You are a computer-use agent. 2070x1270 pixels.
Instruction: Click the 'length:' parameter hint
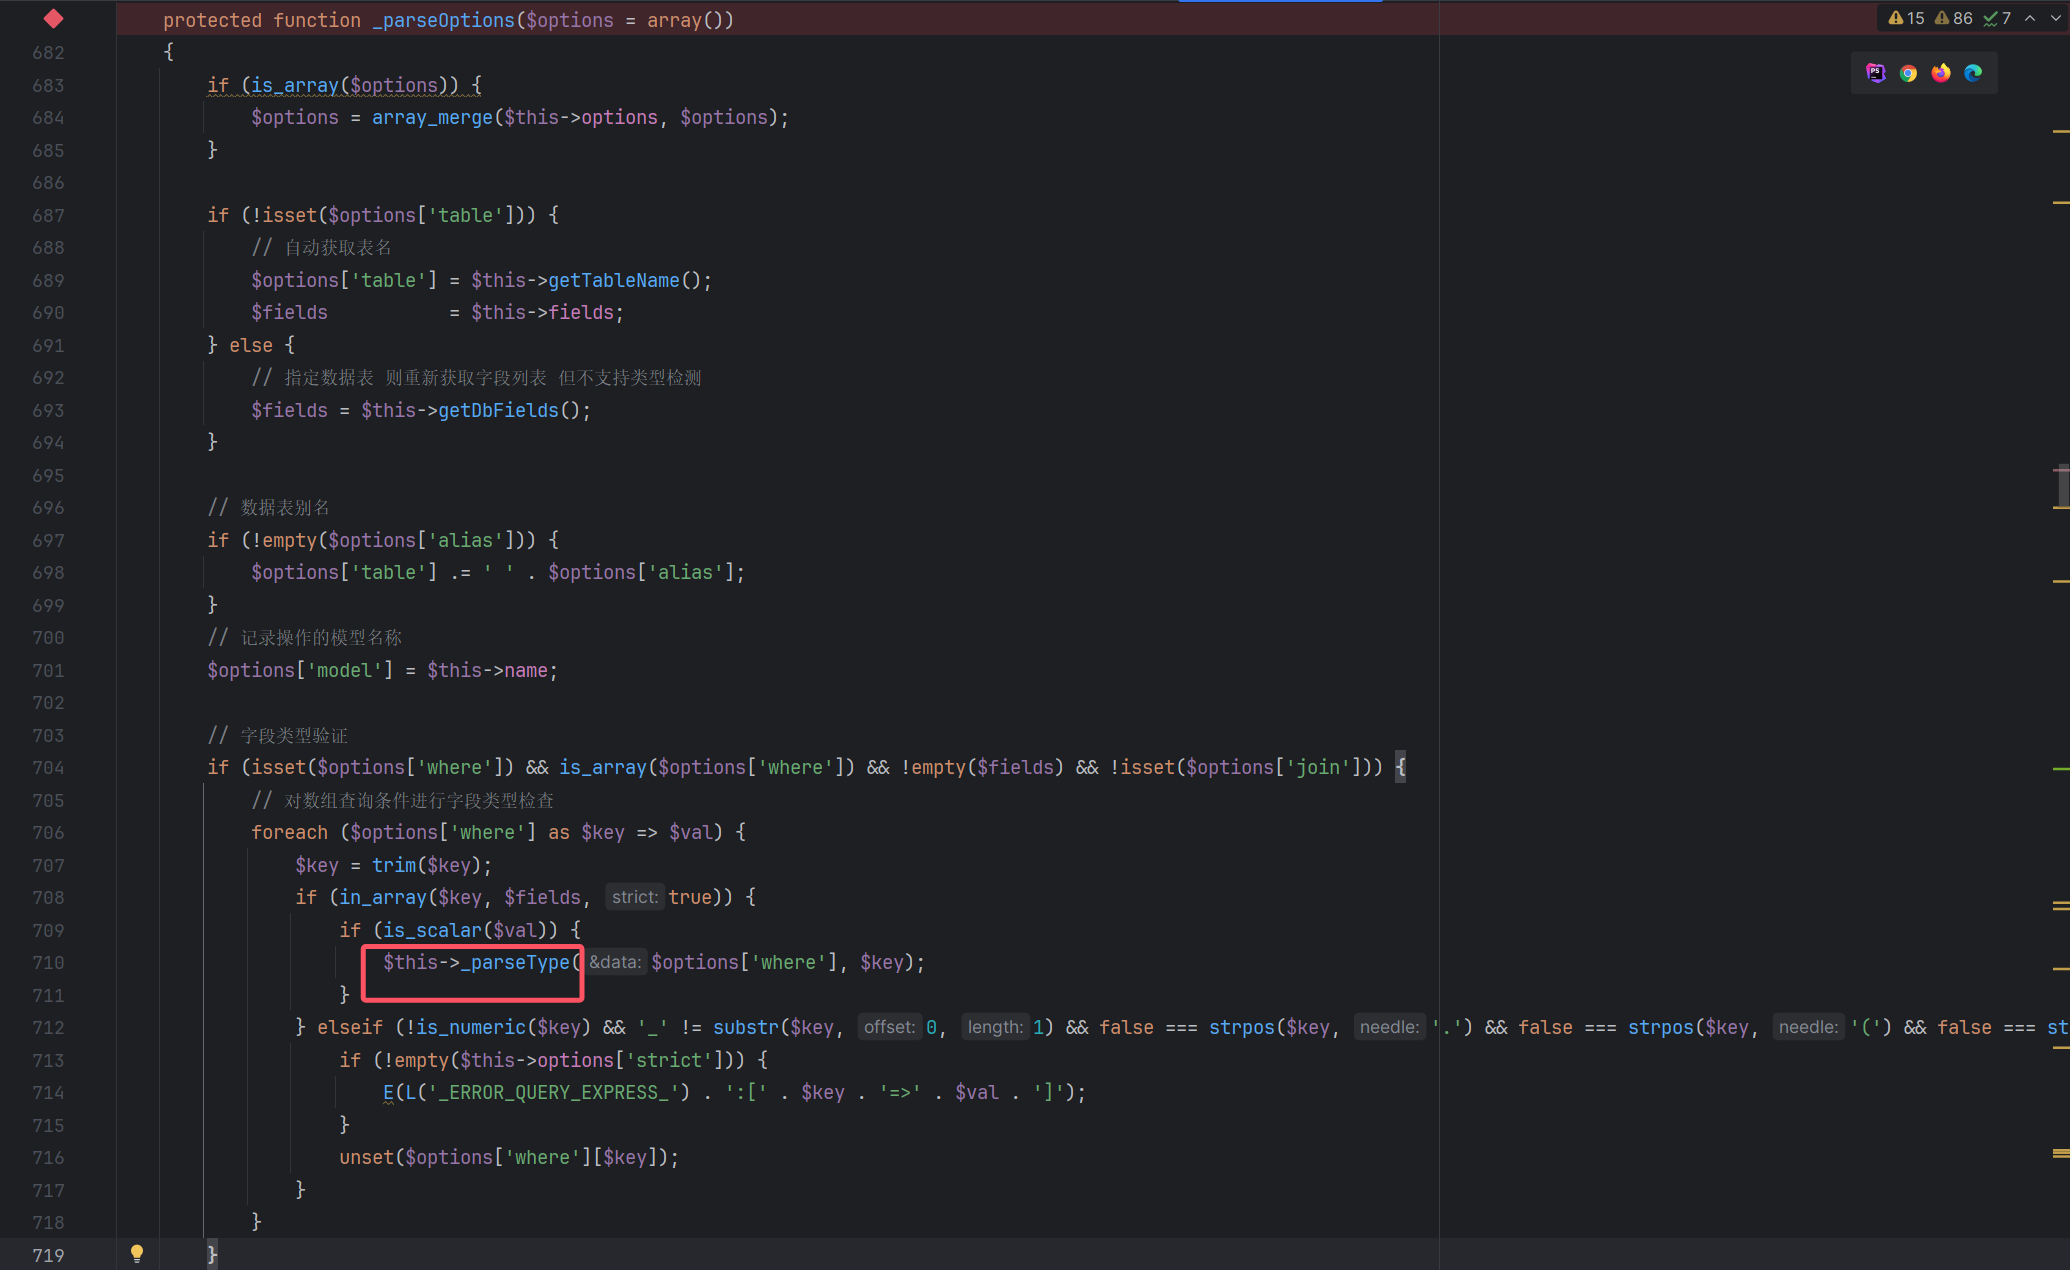[995, 1027]
